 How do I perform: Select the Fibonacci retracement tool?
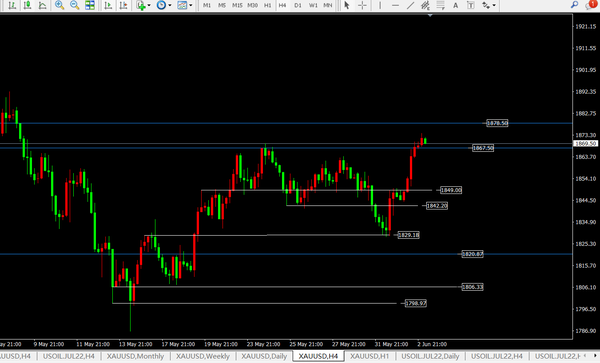click(440, 5)
